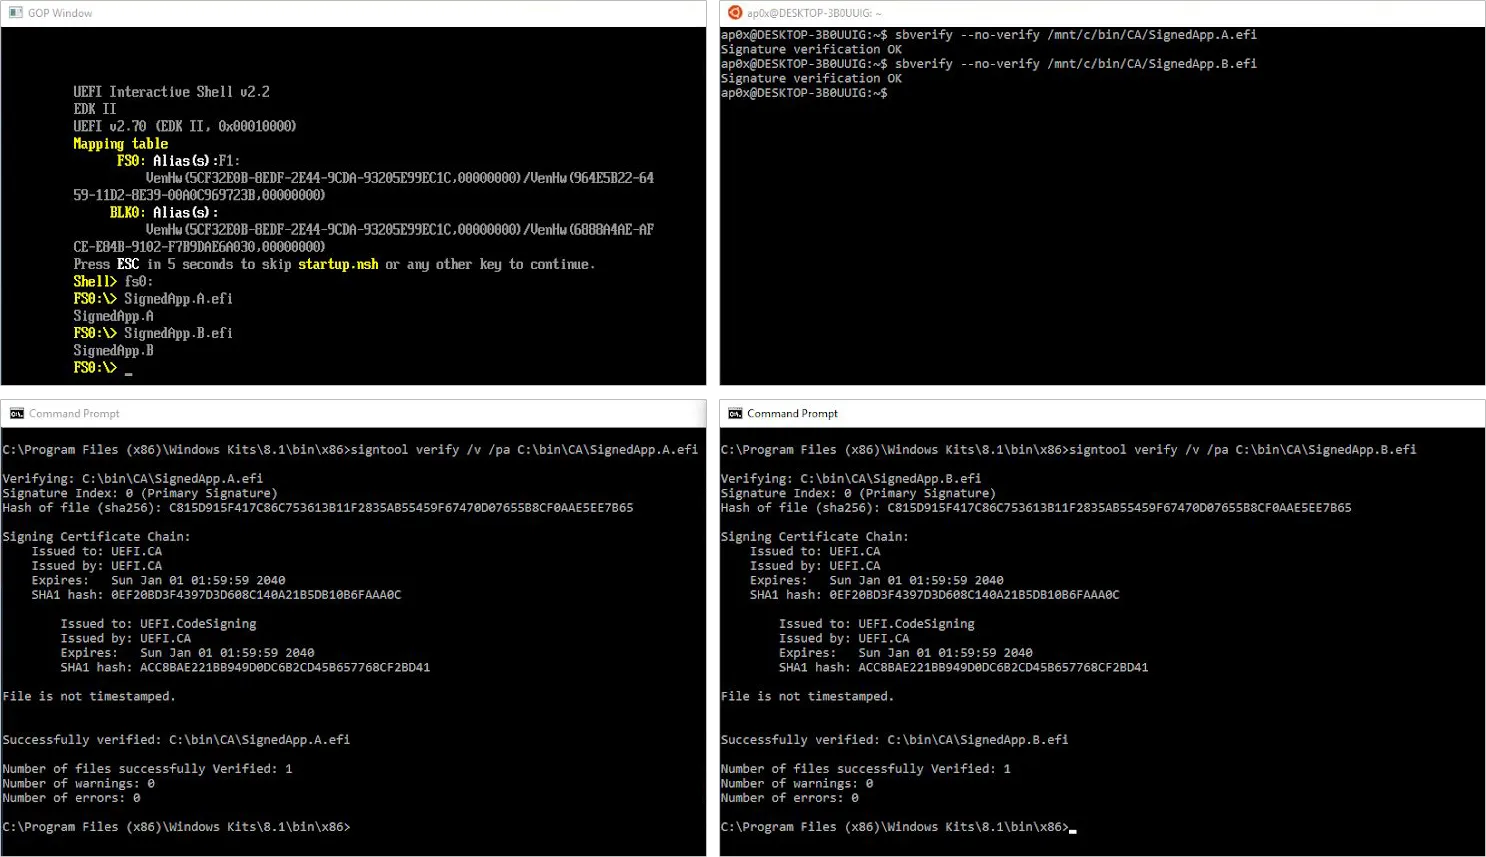Click the Ubuntu icon in the ap0x terminal title bar
Image resolution: width=1486 pixels, height=857 pixels.
735,13
